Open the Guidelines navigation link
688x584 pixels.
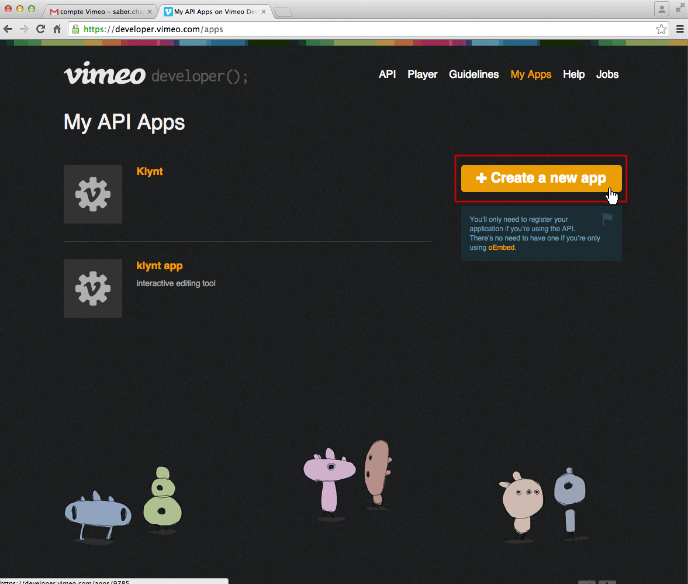pyautogui.click(x=473, y=74)
